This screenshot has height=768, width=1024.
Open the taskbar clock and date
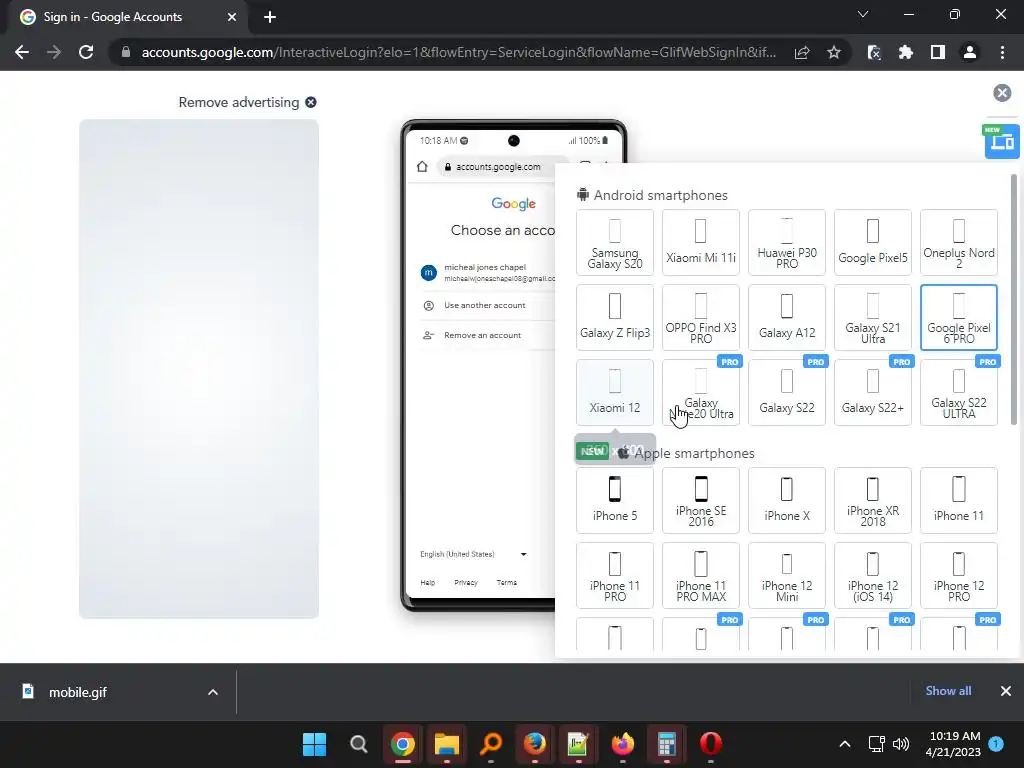point(954,744)
